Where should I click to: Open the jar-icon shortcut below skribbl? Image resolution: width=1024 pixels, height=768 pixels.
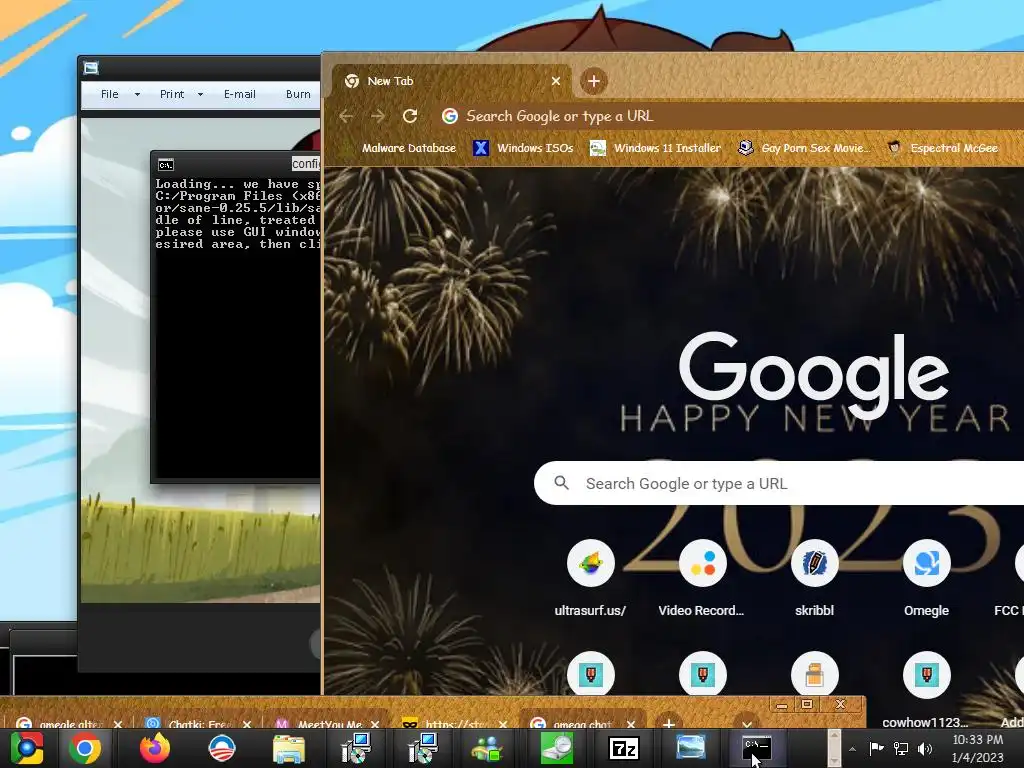coord(814,674)
